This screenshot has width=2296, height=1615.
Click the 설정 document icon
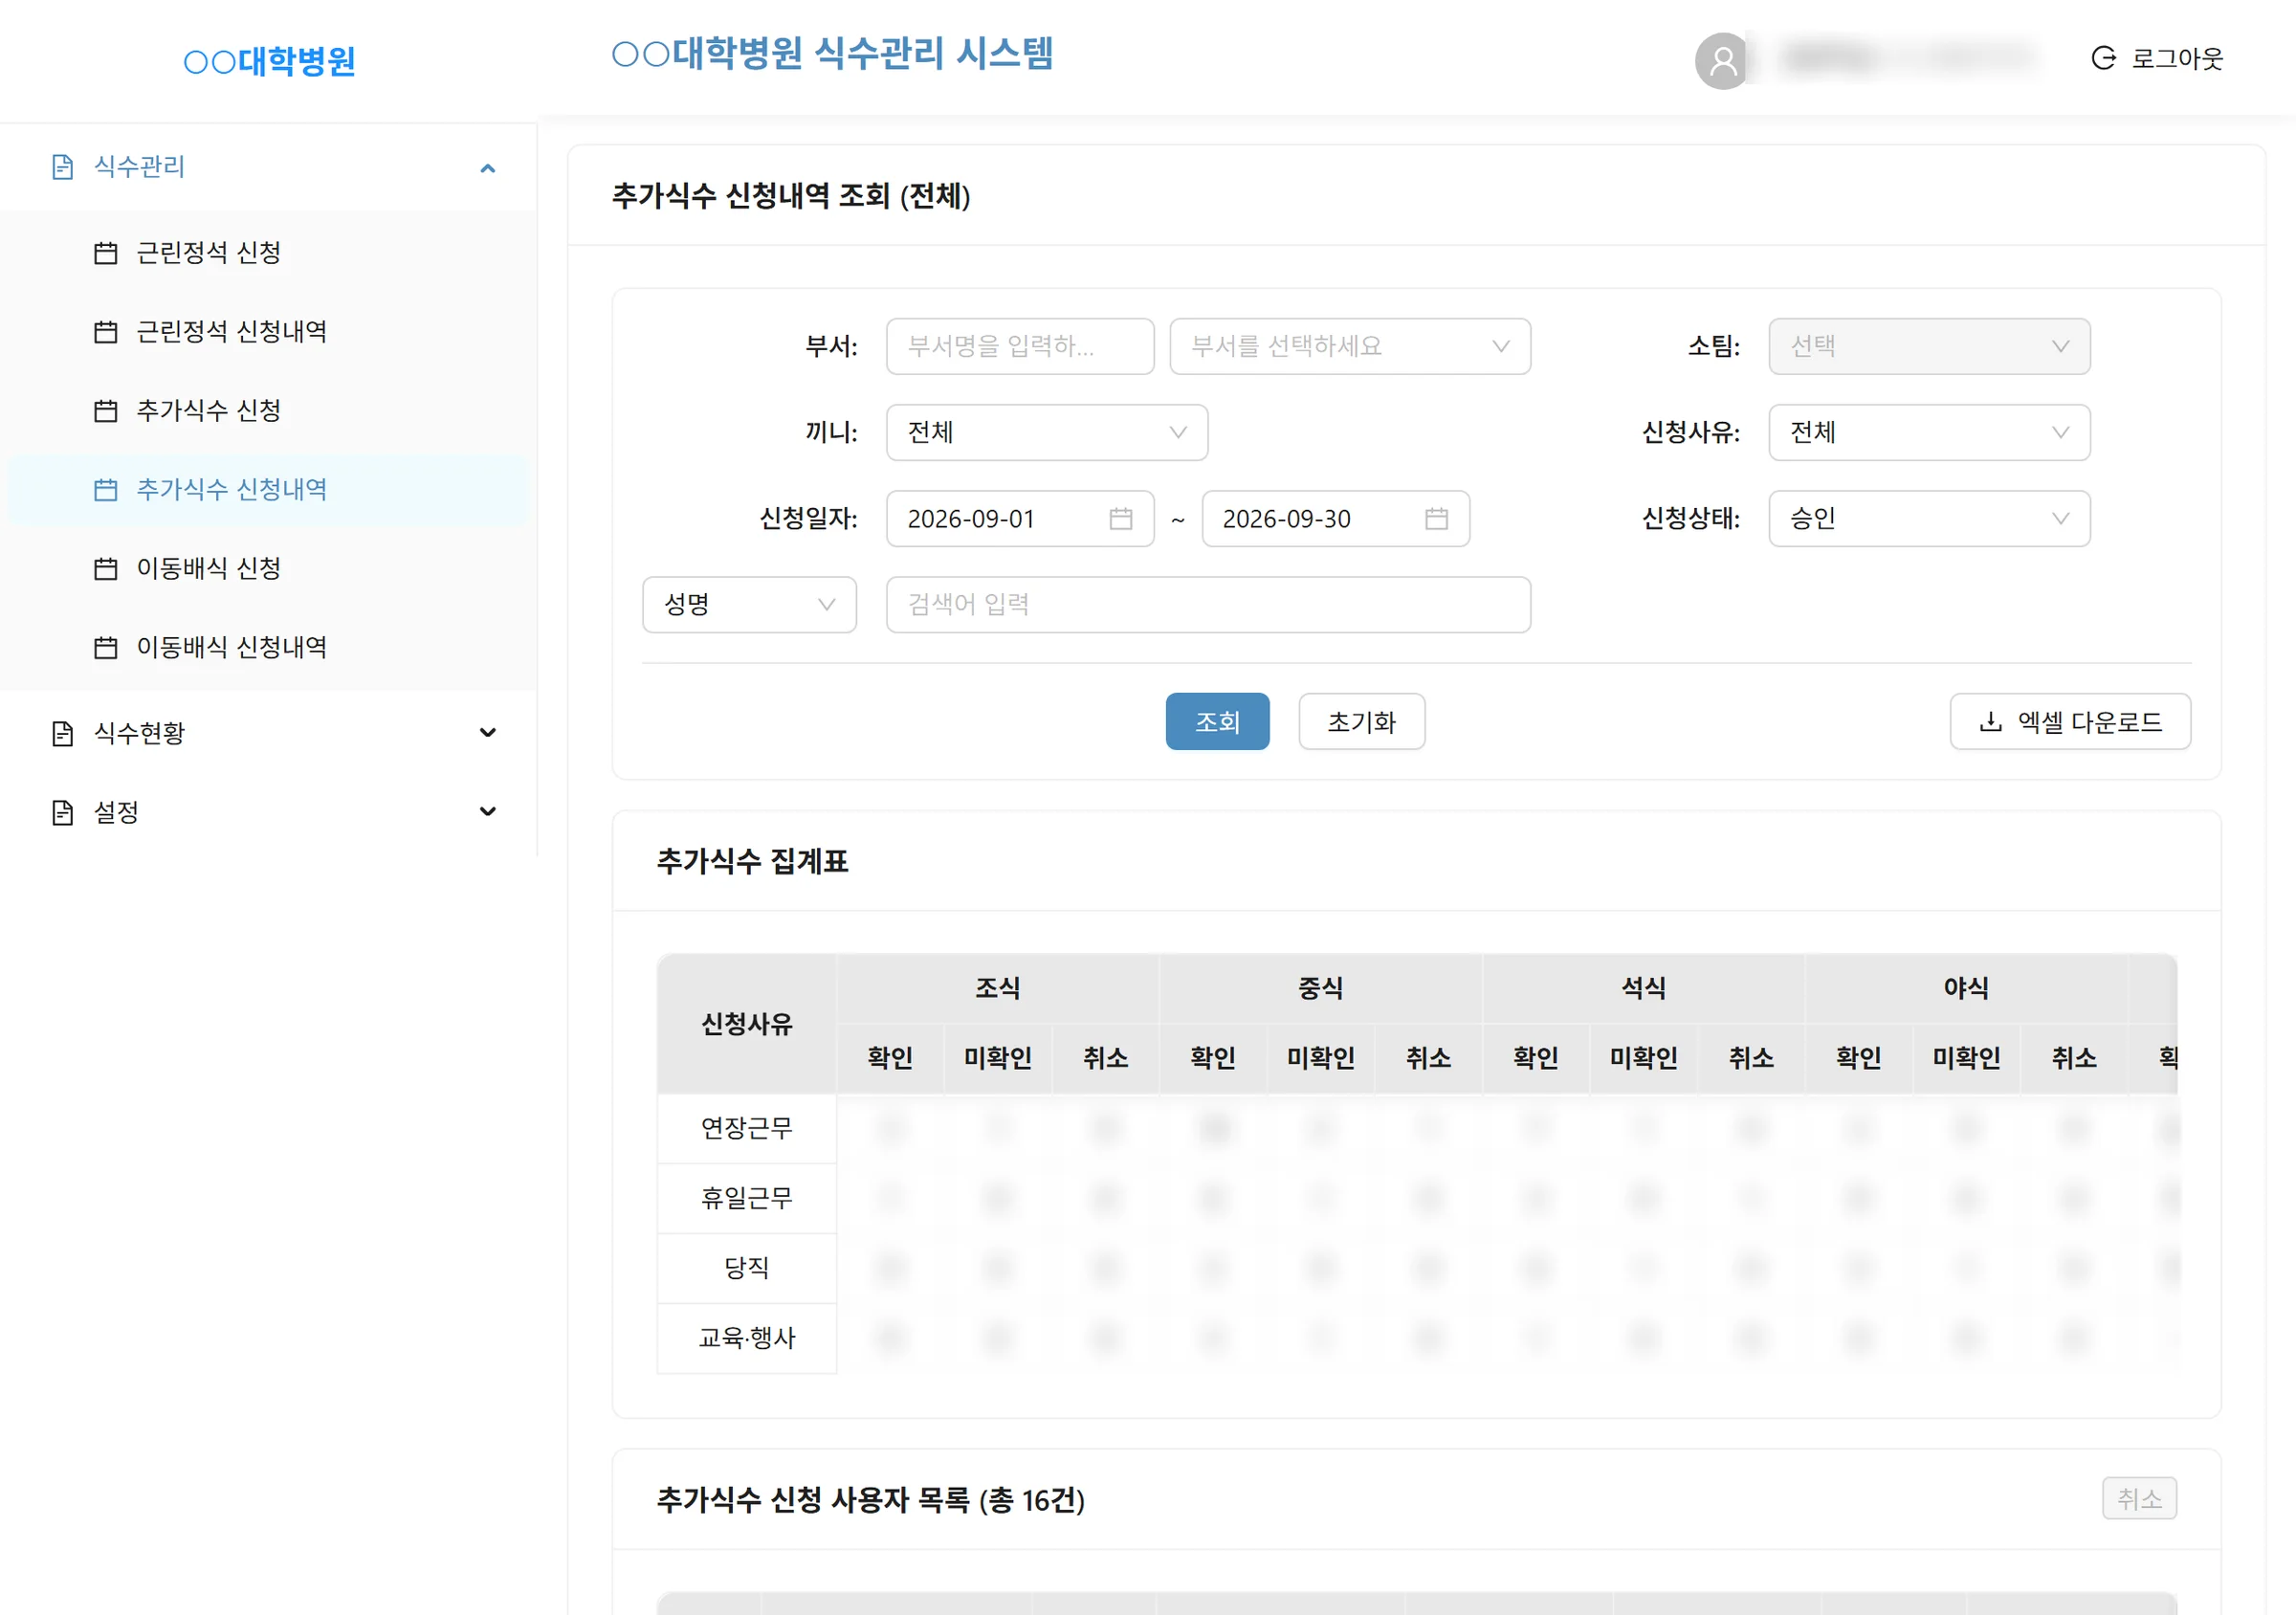(x=62, y=813)
